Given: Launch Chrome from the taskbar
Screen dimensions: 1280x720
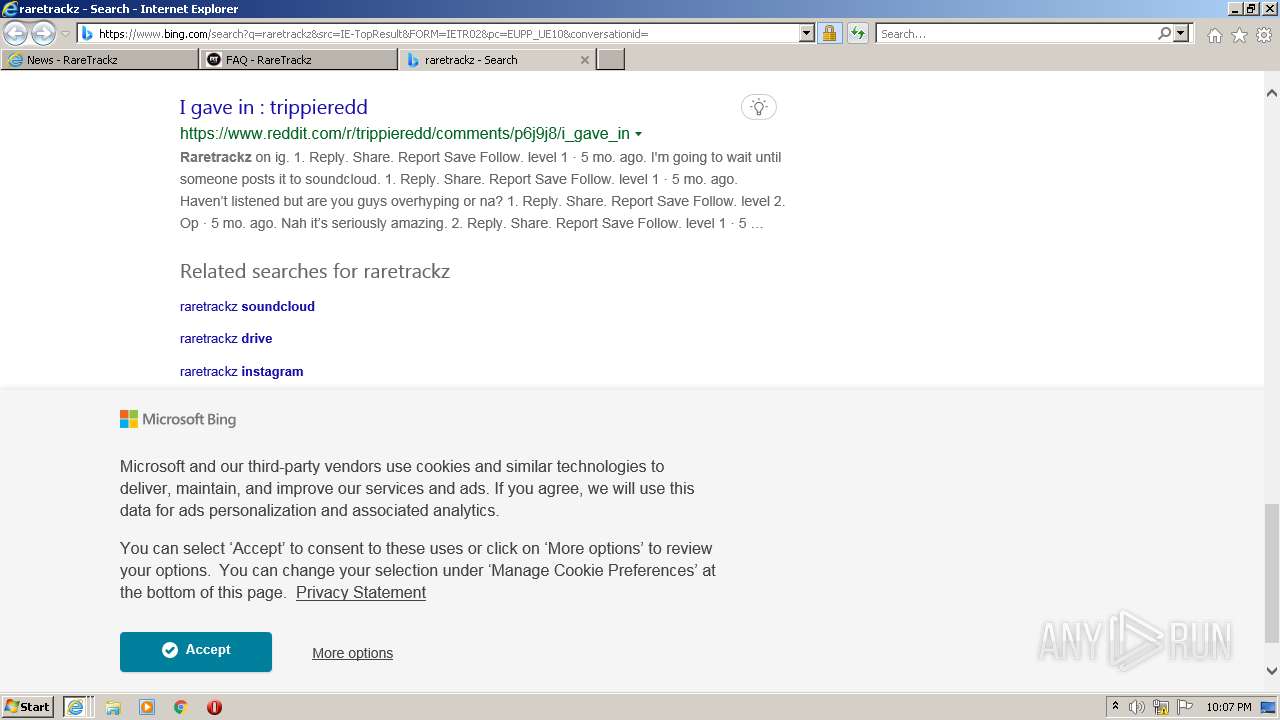Looking at the screenshot, I should tap(181, 707).
